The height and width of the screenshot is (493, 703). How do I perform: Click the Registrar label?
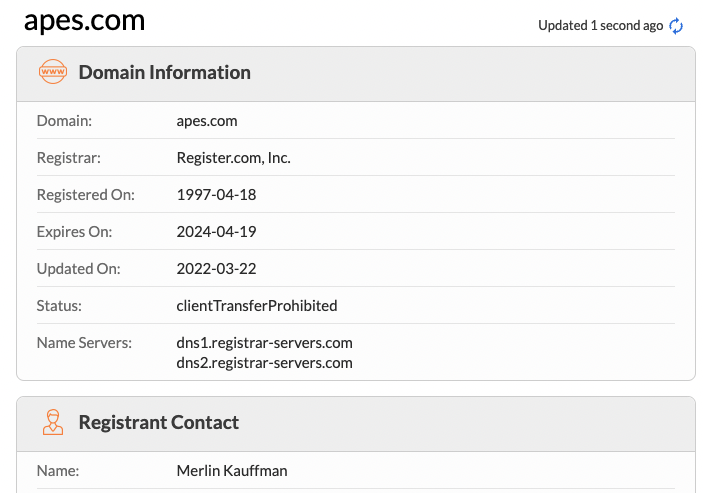(69, 158)
